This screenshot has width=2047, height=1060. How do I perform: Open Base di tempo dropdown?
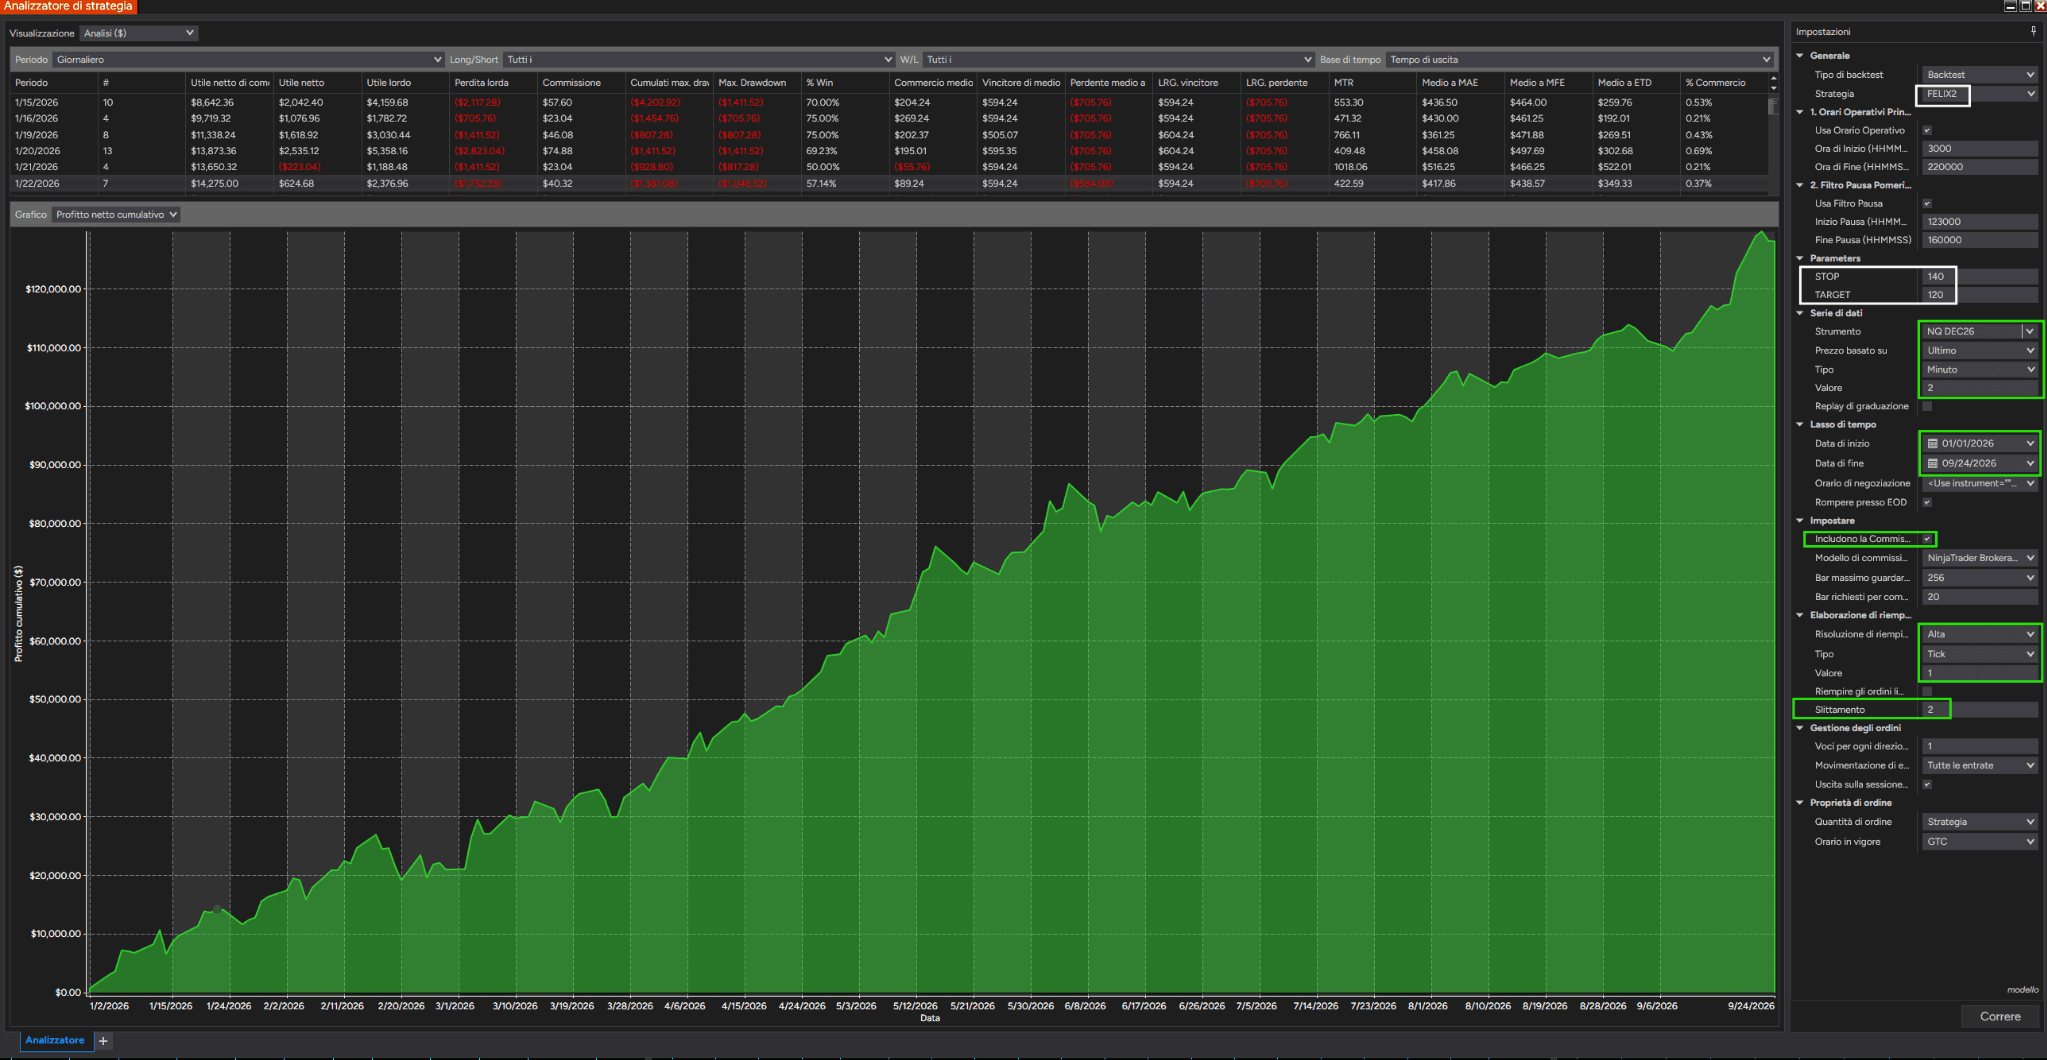point(1580,60)
